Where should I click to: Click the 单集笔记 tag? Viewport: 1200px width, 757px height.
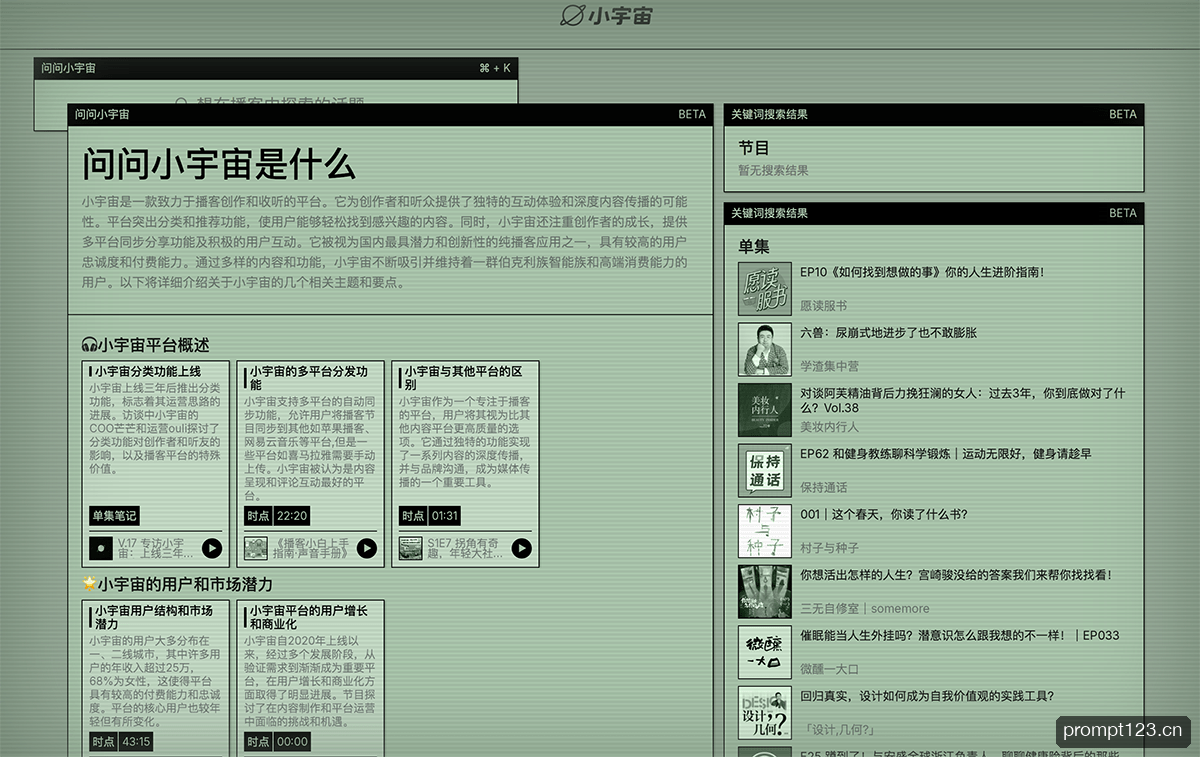[114, 516]
